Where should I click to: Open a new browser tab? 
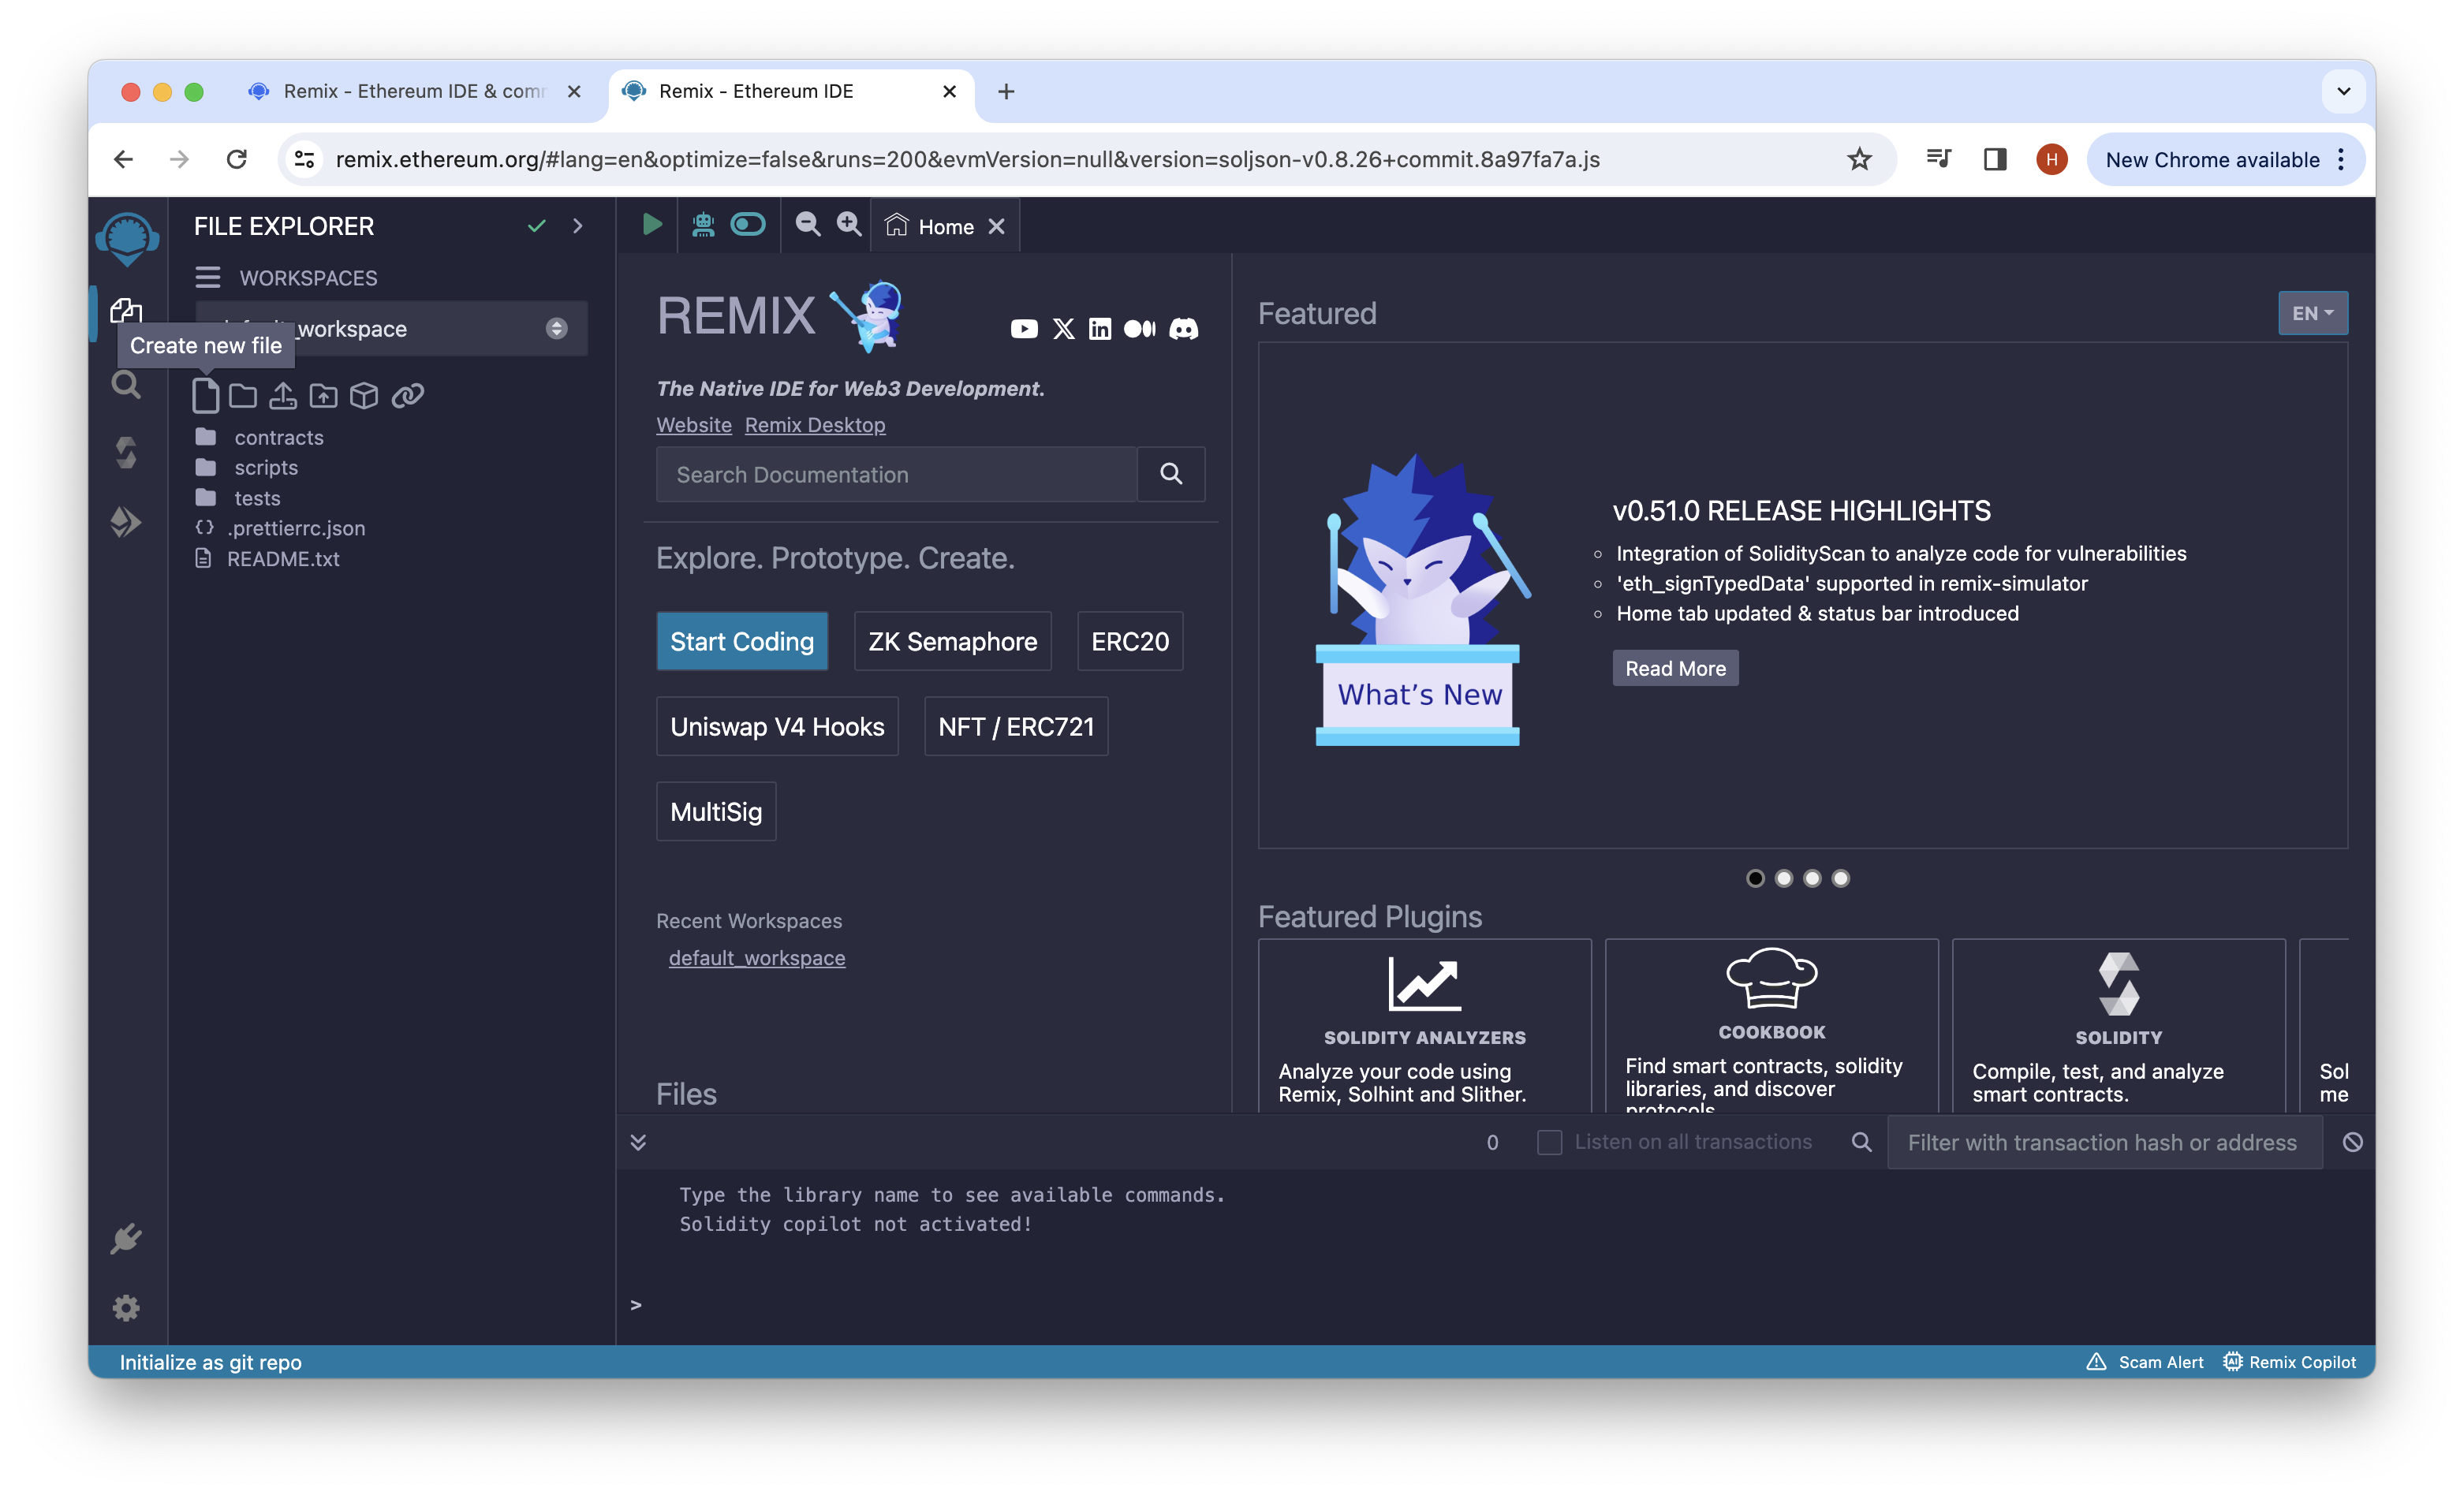pyautogui.click(x=1006, y=92)
